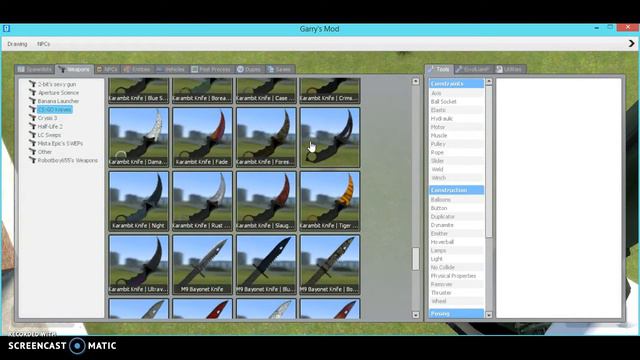Expand the Posing tool category

click(x=456, y=313)
